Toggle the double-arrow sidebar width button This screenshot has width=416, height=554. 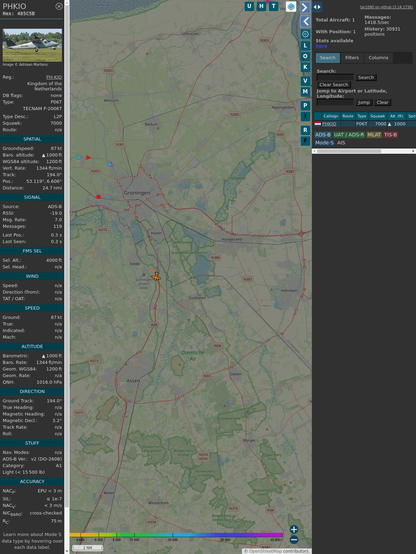(x=317, y=7)
